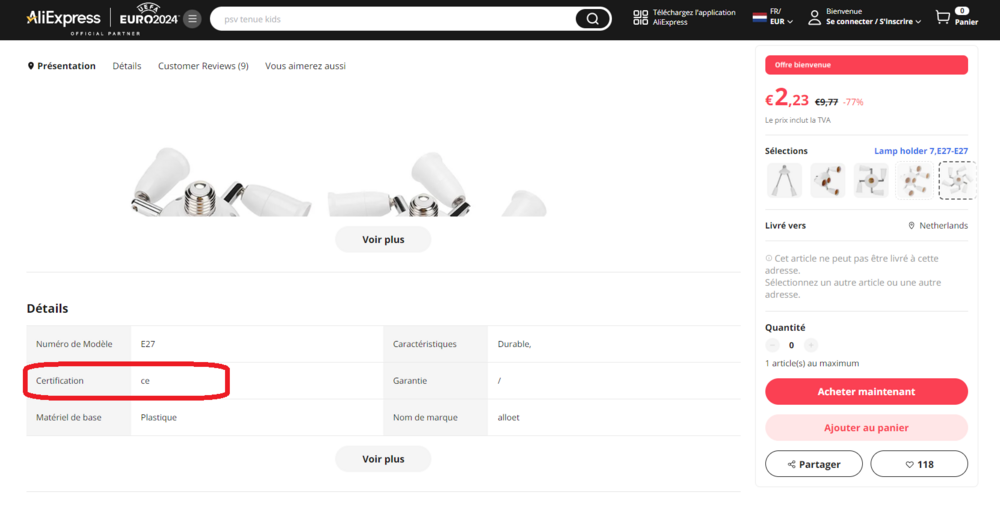Click the Plastique material value

(x=159, y=417)
